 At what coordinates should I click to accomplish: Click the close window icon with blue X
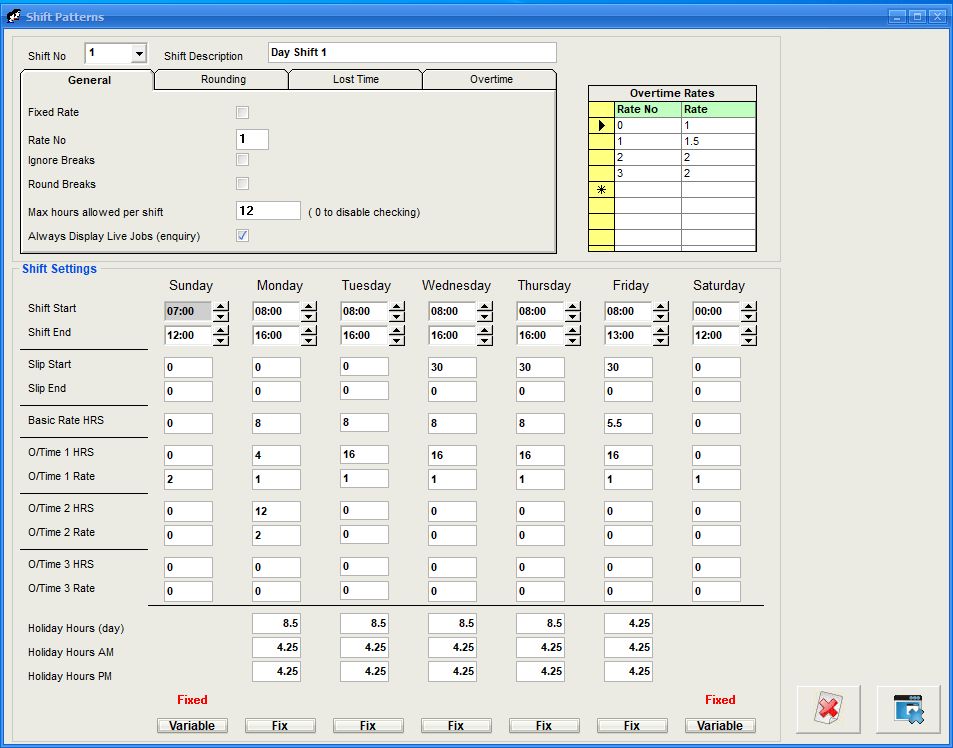tap(908, 710)
